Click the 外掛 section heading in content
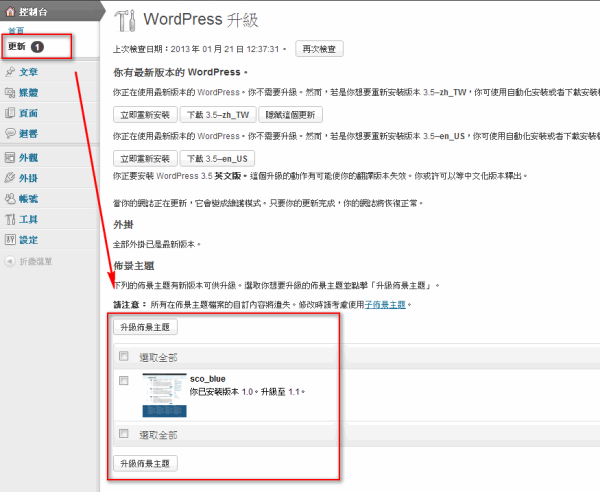This screenshot has height=492, width=600. 123,225
